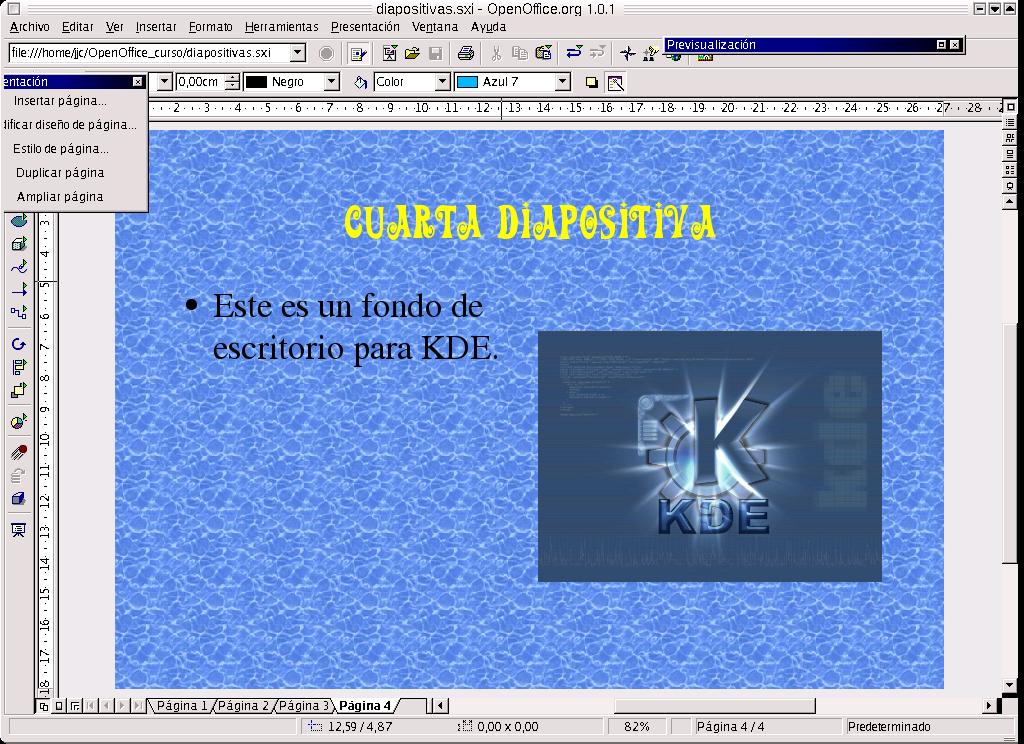Screen dimensions: 1024x744
Task: Click the Arrange objects tool icon
Action: (18, 391)
